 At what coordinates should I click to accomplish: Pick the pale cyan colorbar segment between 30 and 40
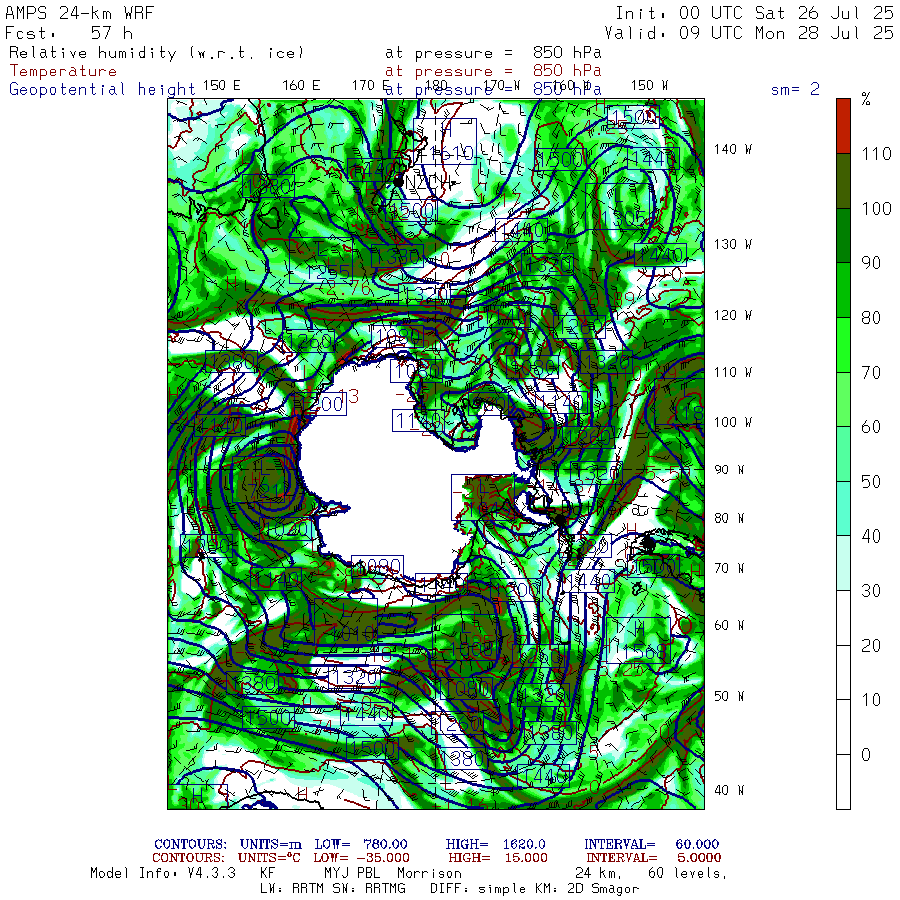tap(843, 563)
